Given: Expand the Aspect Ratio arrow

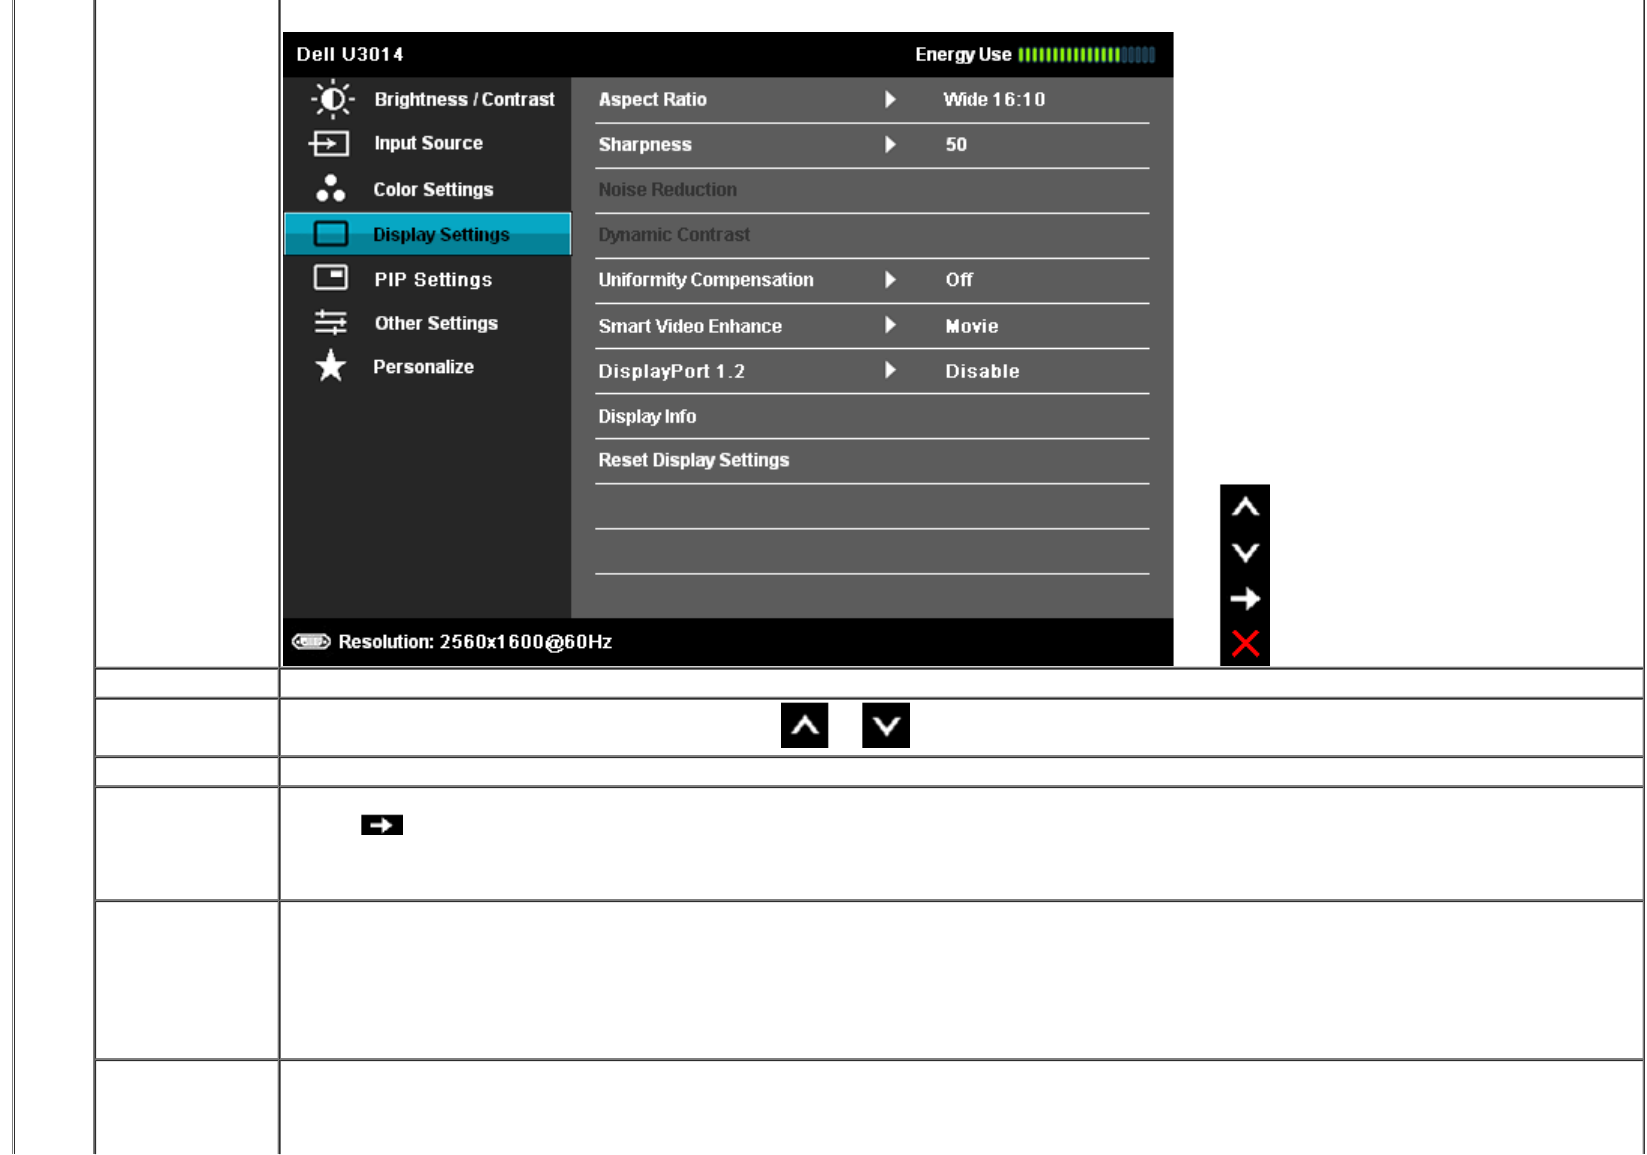Looking at the screenshot, I should point(890,99).
